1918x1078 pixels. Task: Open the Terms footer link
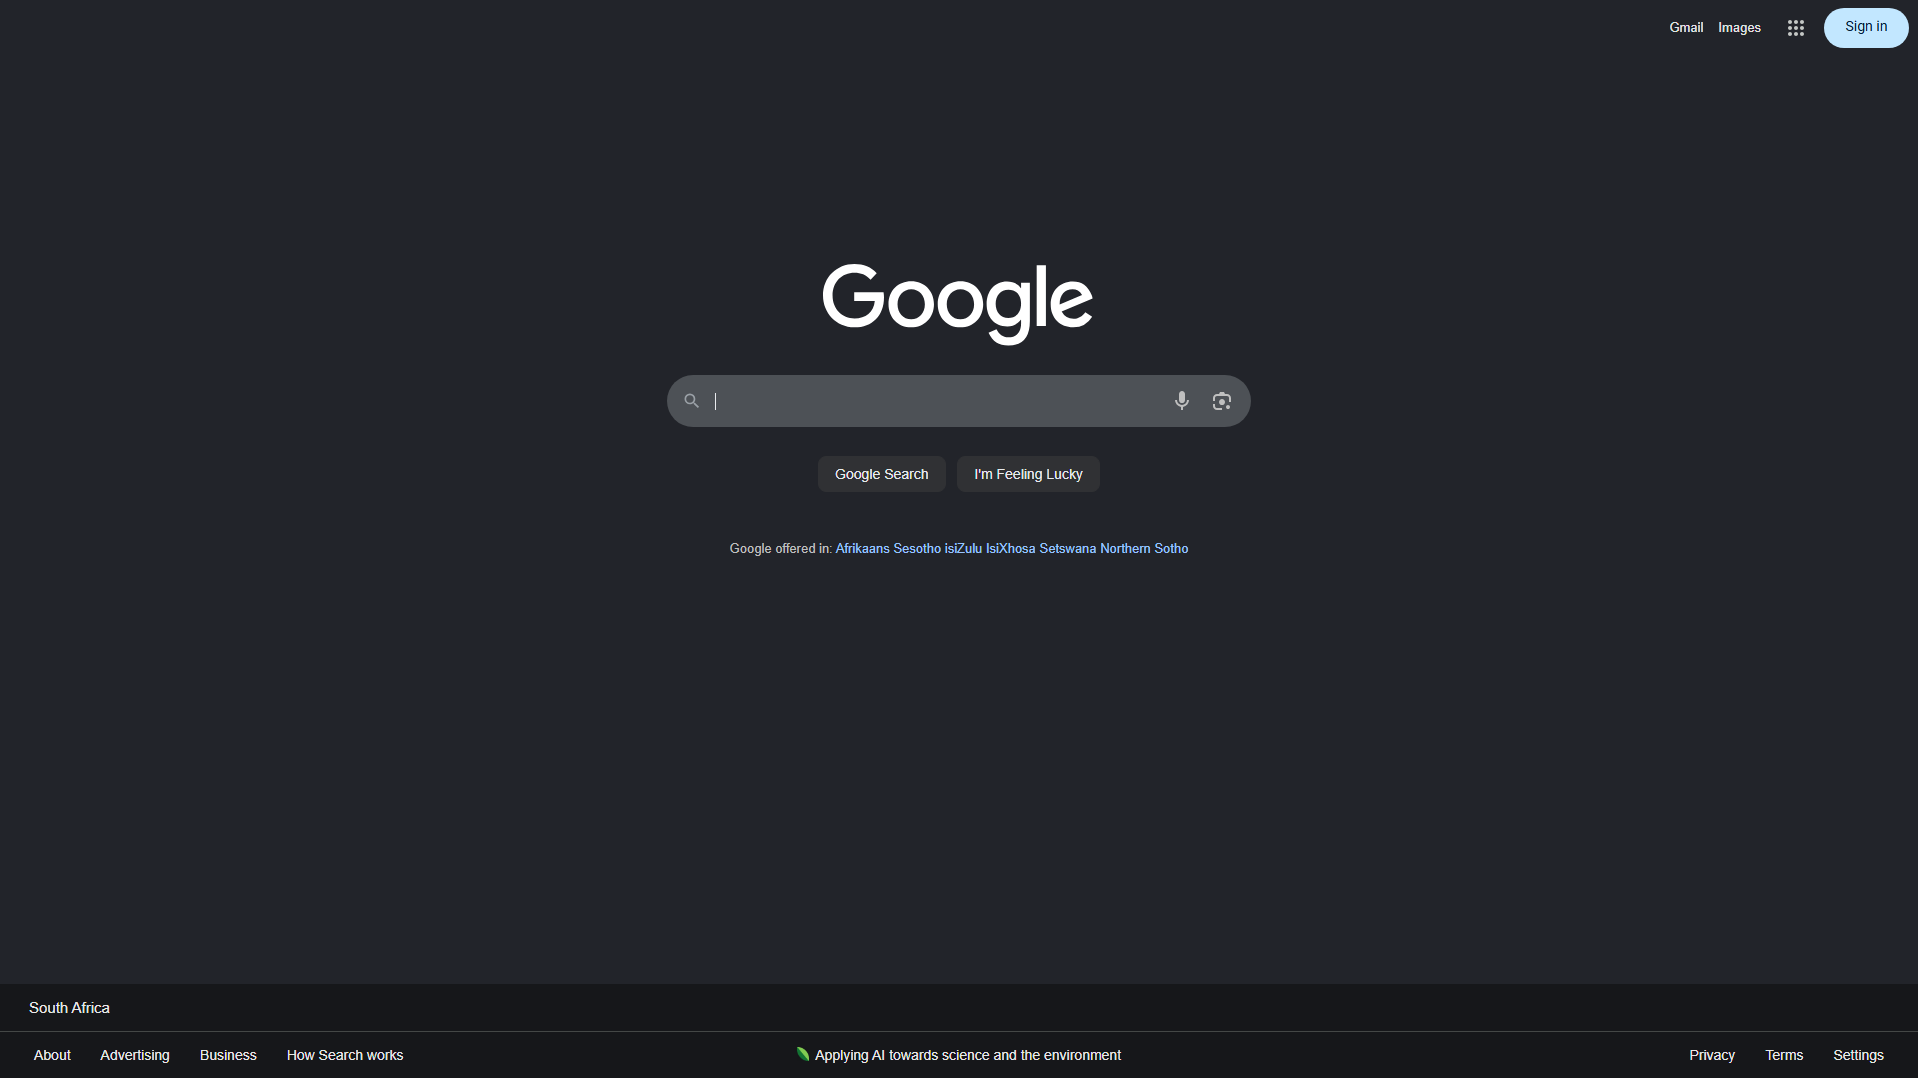pyautogui.click(x=1784, y=1055)
